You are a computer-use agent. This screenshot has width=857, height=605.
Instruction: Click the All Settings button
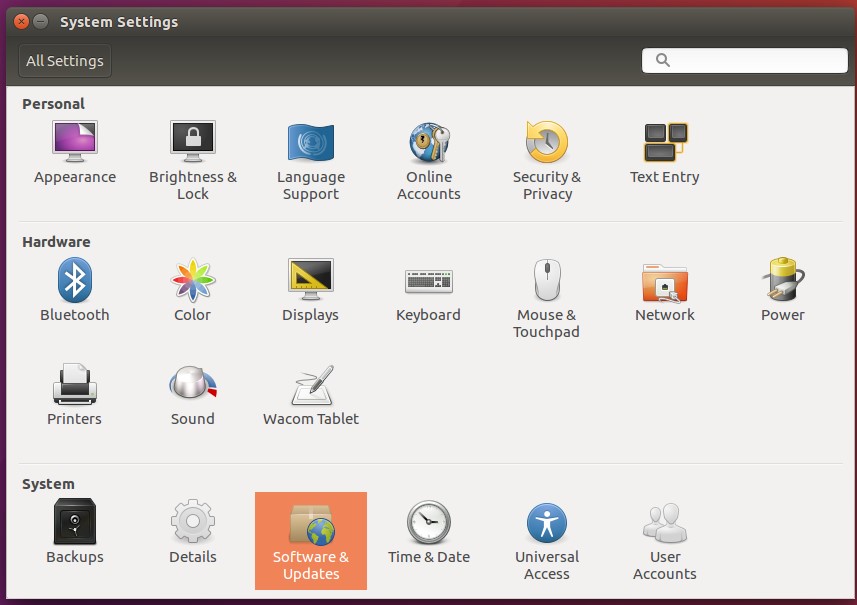coord(65,61)
